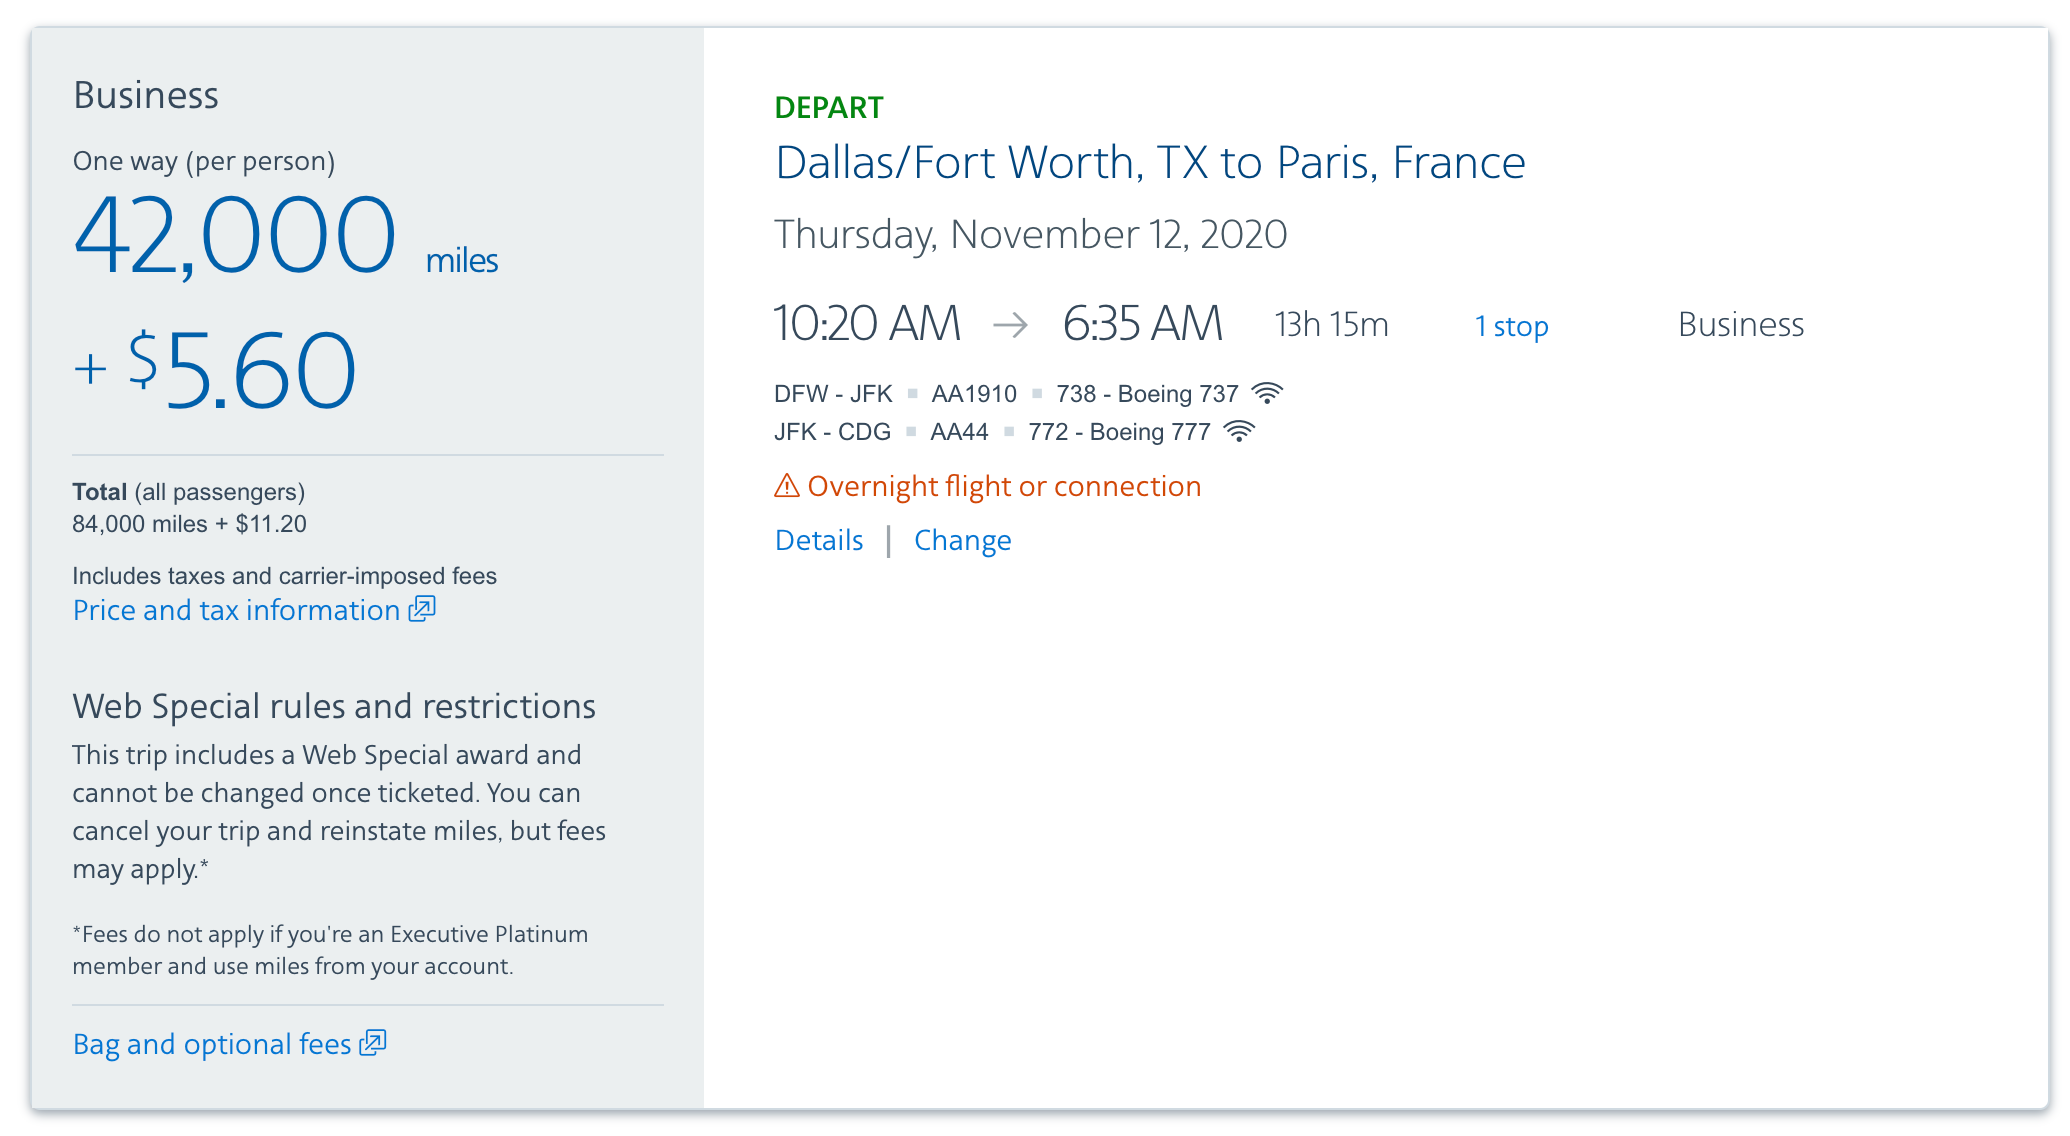Click the arrow between departure and arrival times
This screenshot has width=2070, height=1136.
(x=1010, y=325)
